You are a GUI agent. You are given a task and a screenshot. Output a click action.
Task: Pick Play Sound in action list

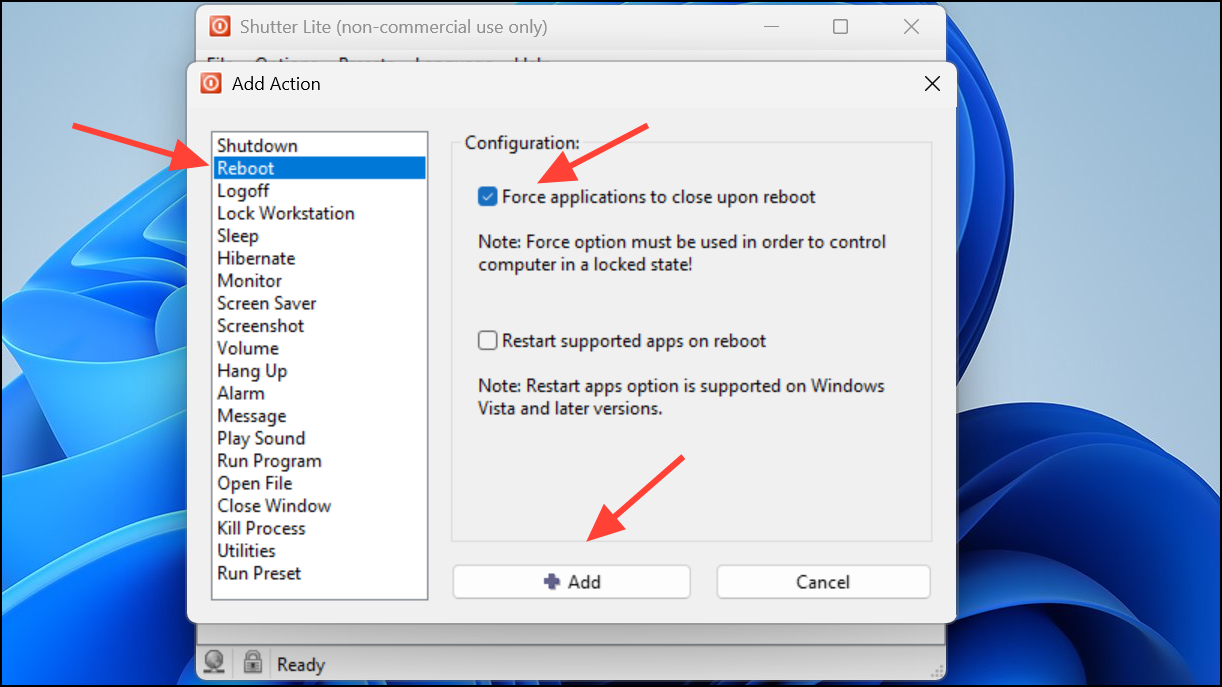320,438
